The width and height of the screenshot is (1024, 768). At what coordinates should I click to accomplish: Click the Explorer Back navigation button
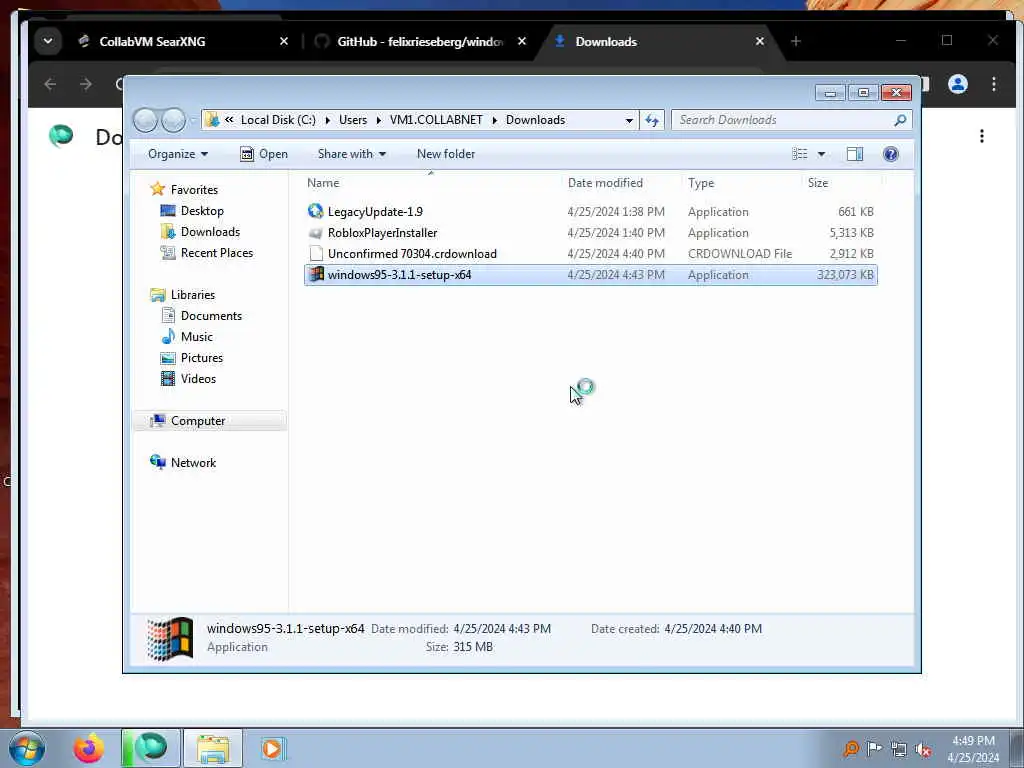click(x=145, y=120)
